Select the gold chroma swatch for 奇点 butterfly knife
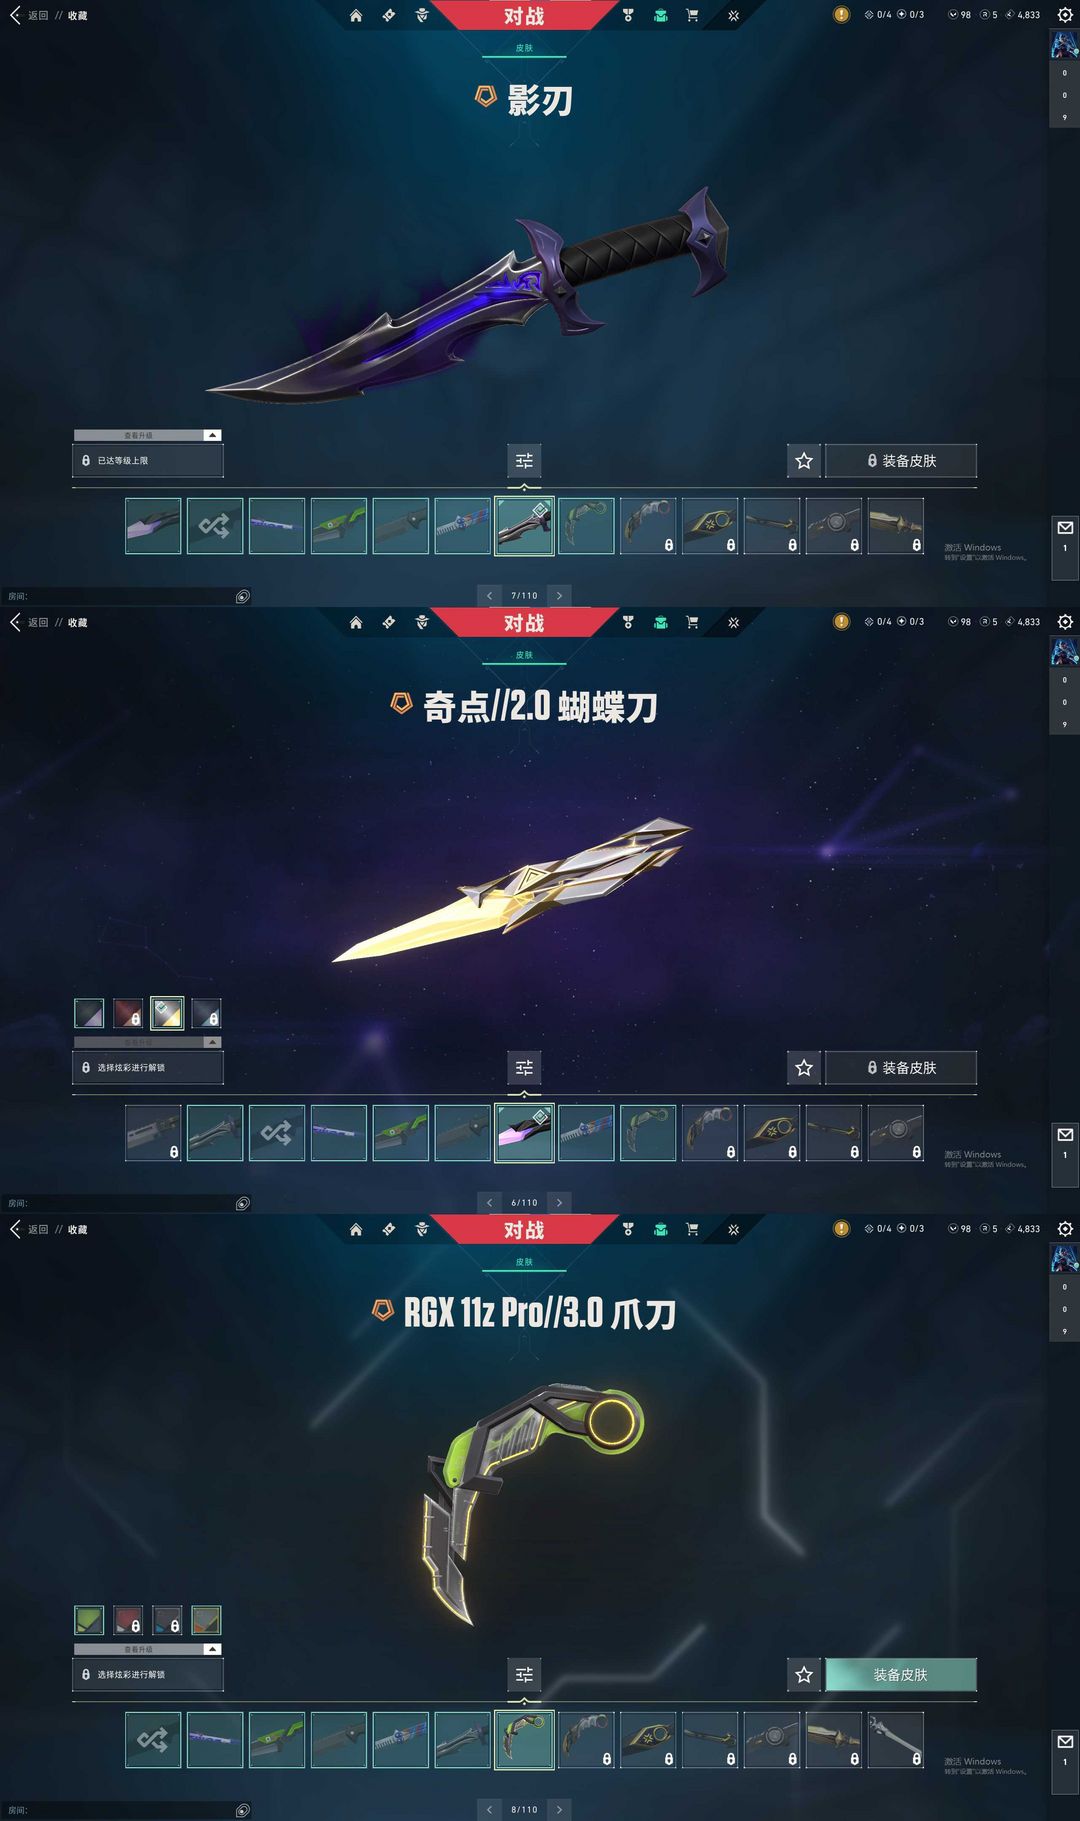This screenshot has height=1821, width=1080. point(167,1013)
